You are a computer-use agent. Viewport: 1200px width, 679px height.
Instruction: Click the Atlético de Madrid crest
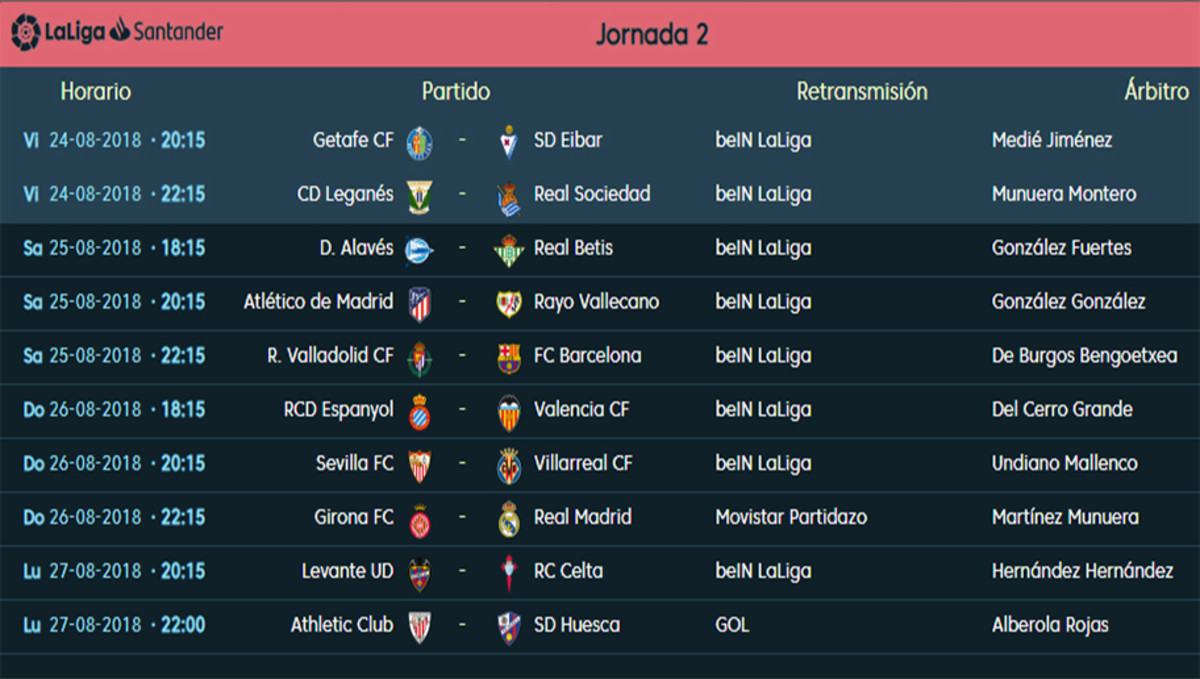tap(419, 304)
